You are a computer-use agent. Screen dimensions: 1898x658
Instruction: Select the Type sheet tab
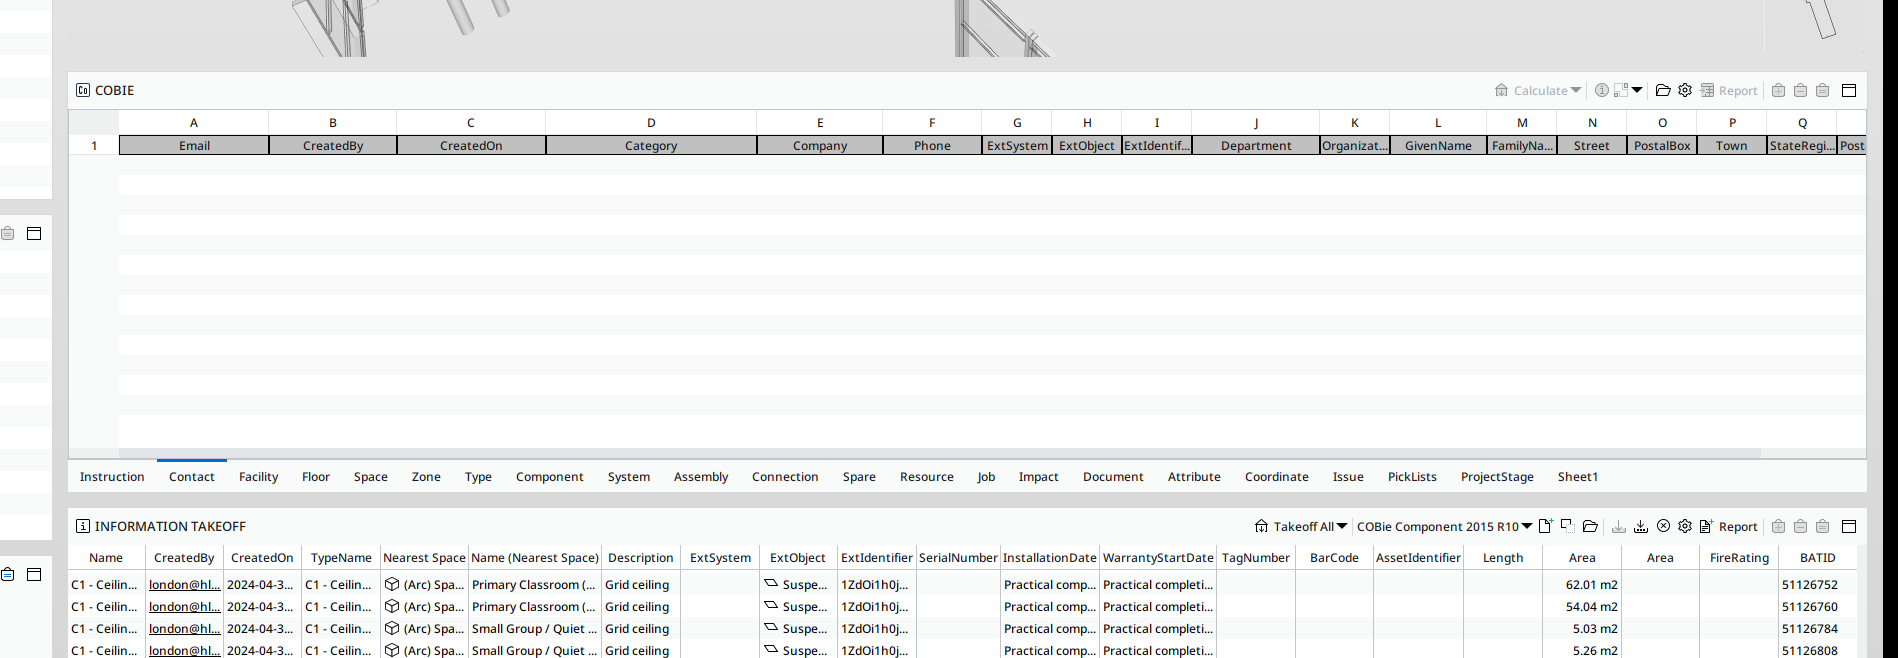click(x=478, y=477)
